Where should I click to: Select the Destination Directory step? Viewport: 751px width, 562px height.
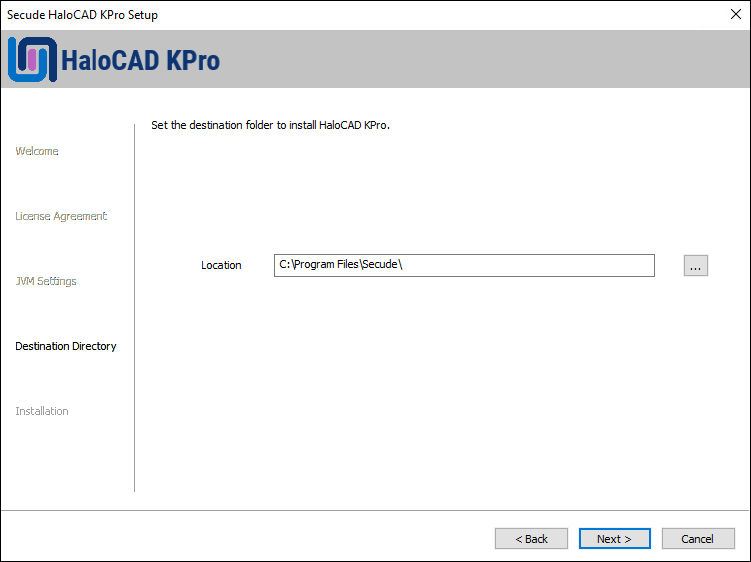pos(66,346)
